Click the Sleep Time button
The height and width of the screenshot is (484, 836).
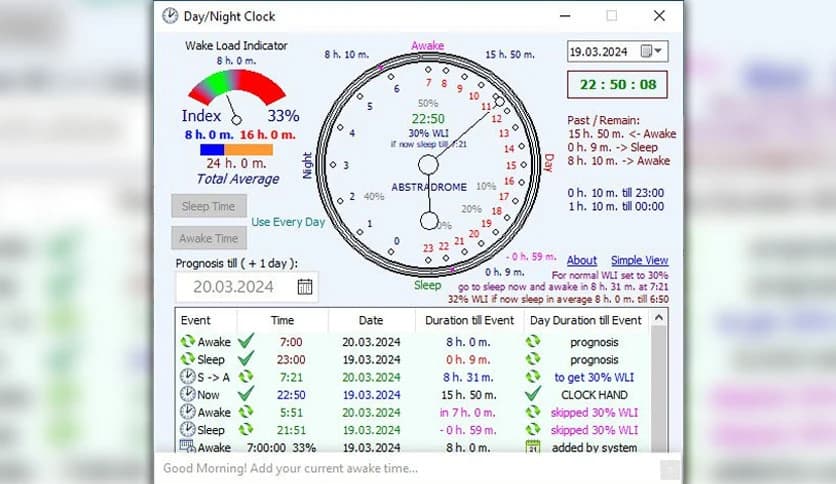[208, 206]
